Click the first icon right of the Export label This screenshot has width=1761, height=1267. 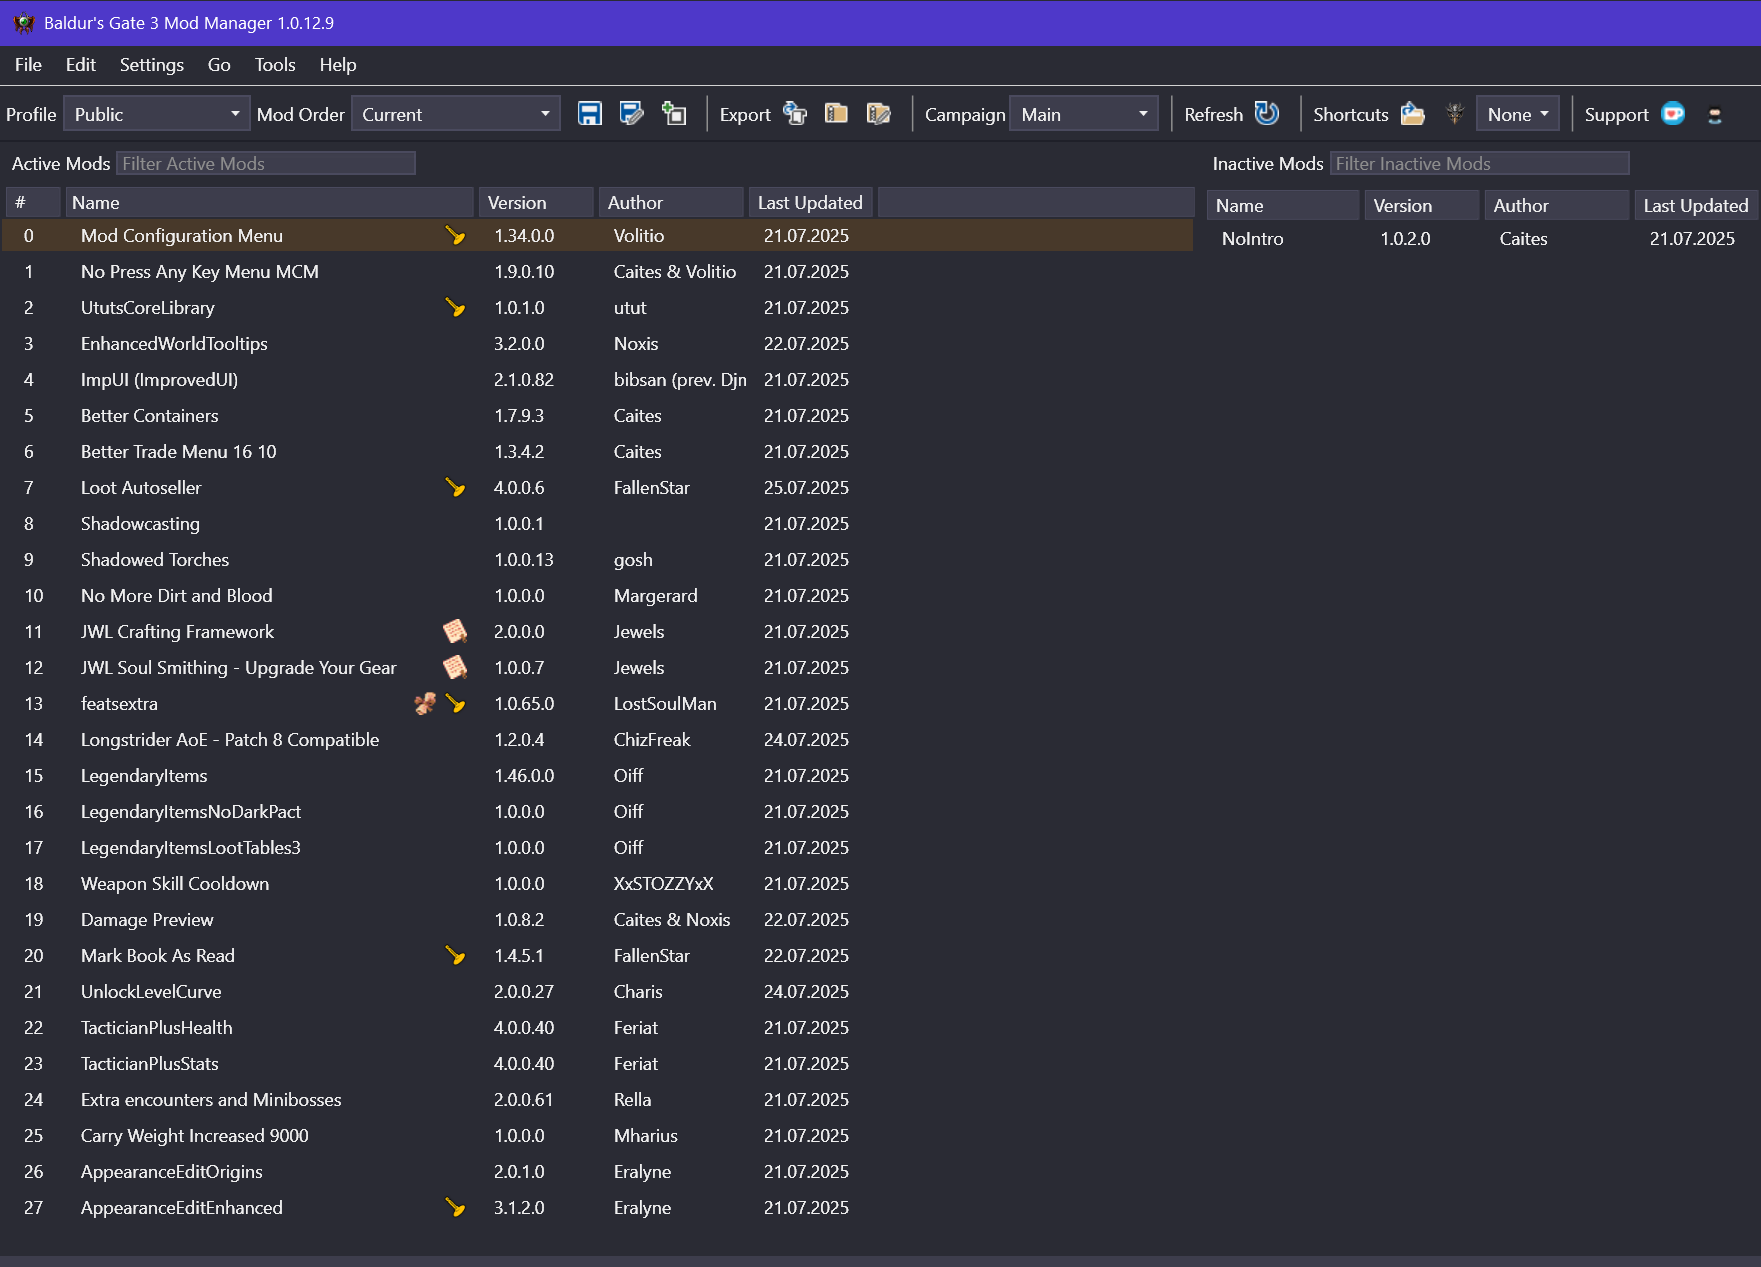795,114
